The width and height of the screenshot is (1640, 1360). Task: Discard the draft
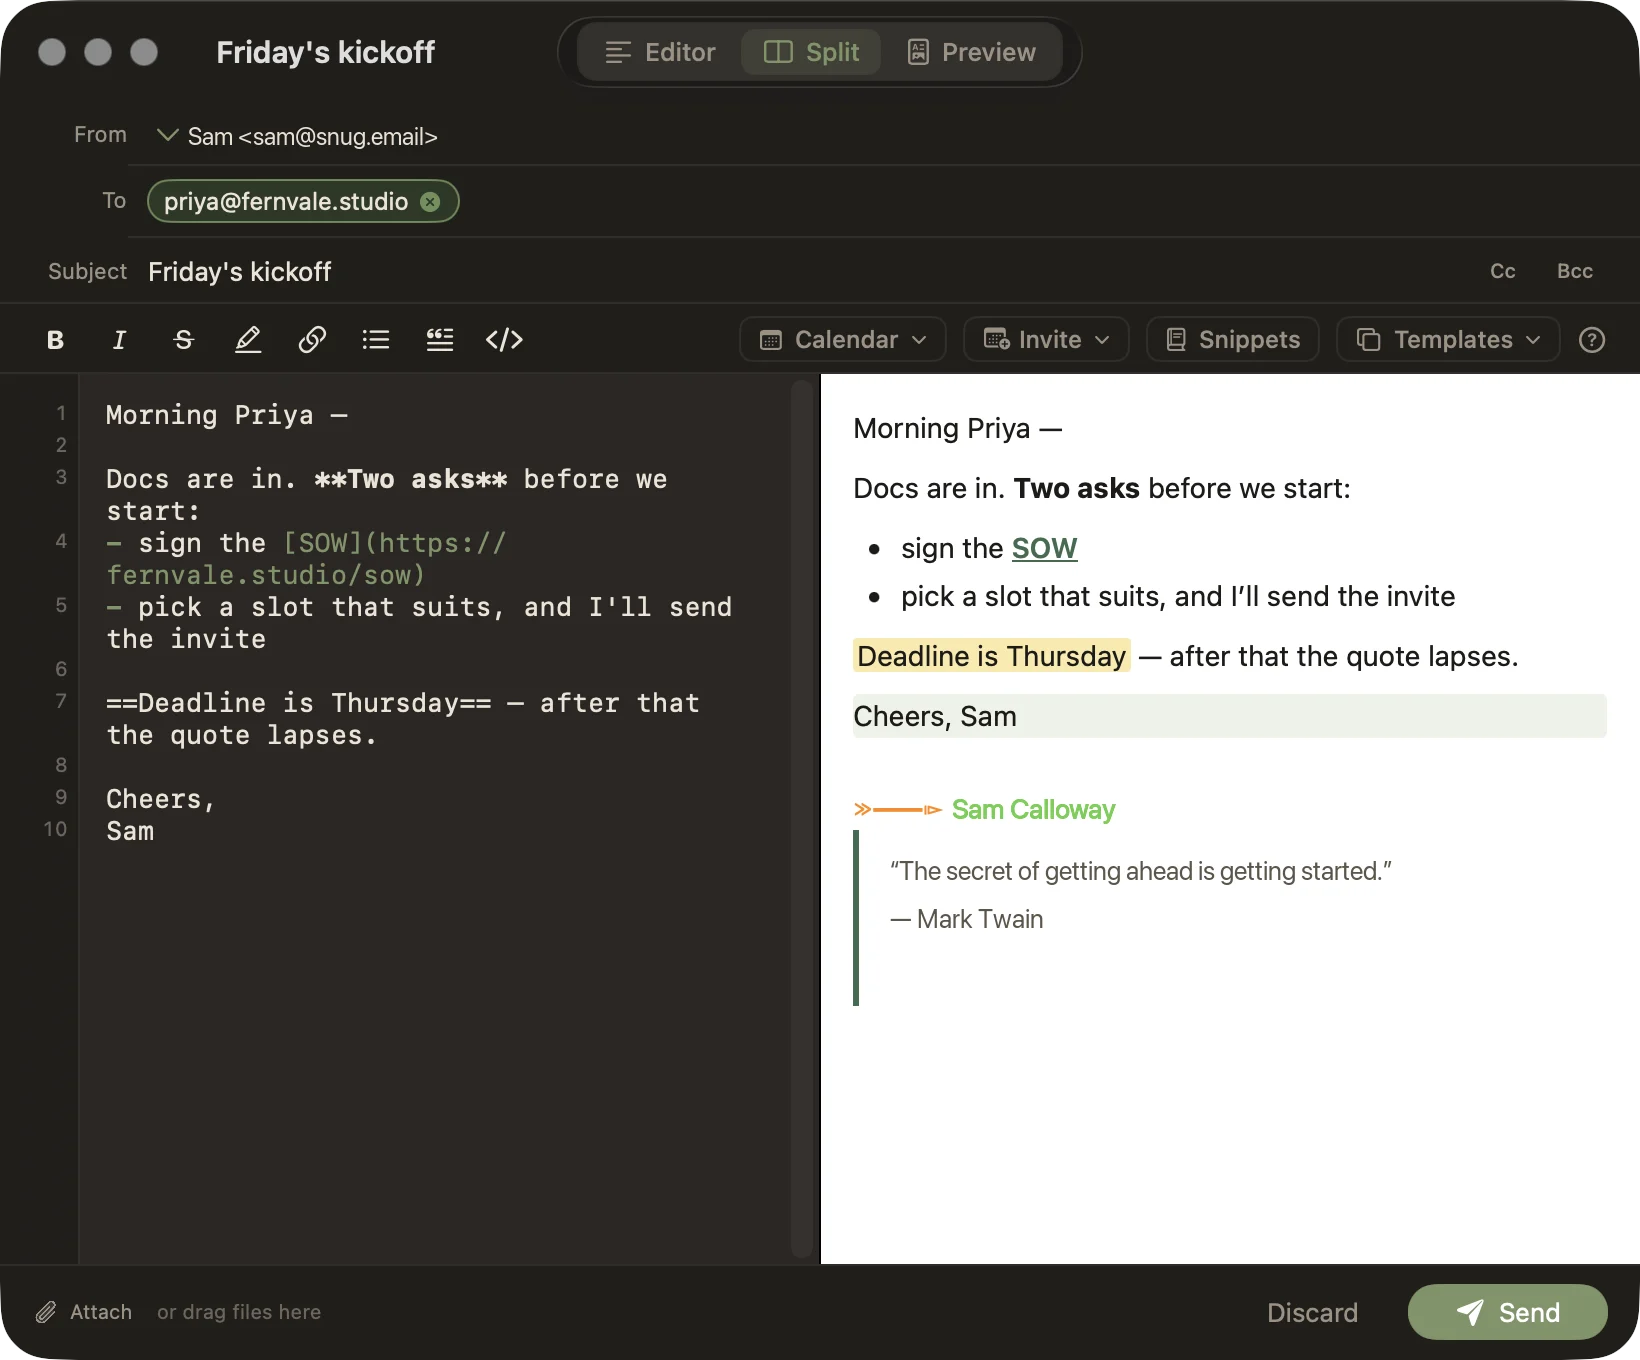tap(1312, 1312)
